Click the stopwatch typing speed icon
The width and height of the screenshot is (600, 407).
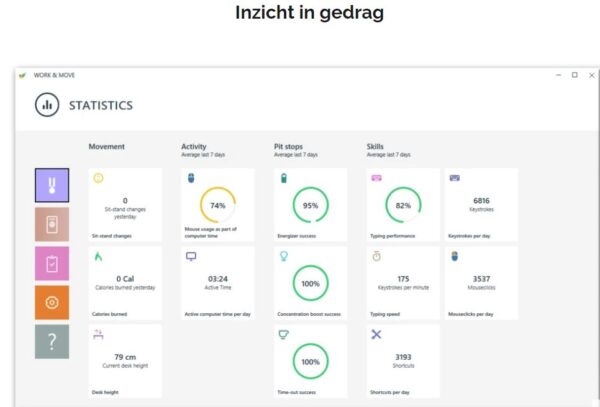377,256
